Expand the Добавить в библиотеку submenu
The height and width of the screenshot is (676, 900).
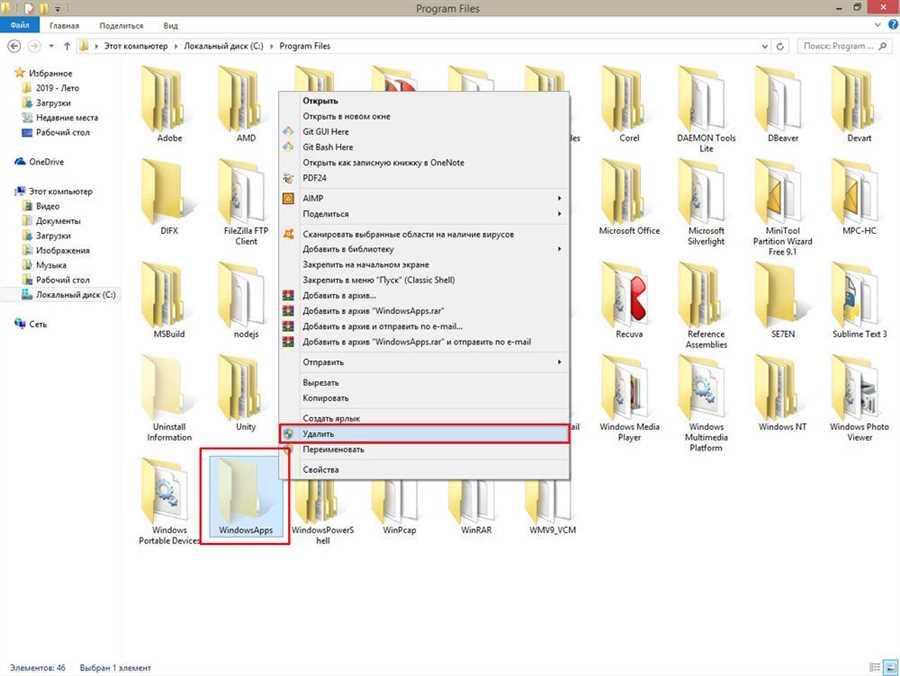[424, 249]
